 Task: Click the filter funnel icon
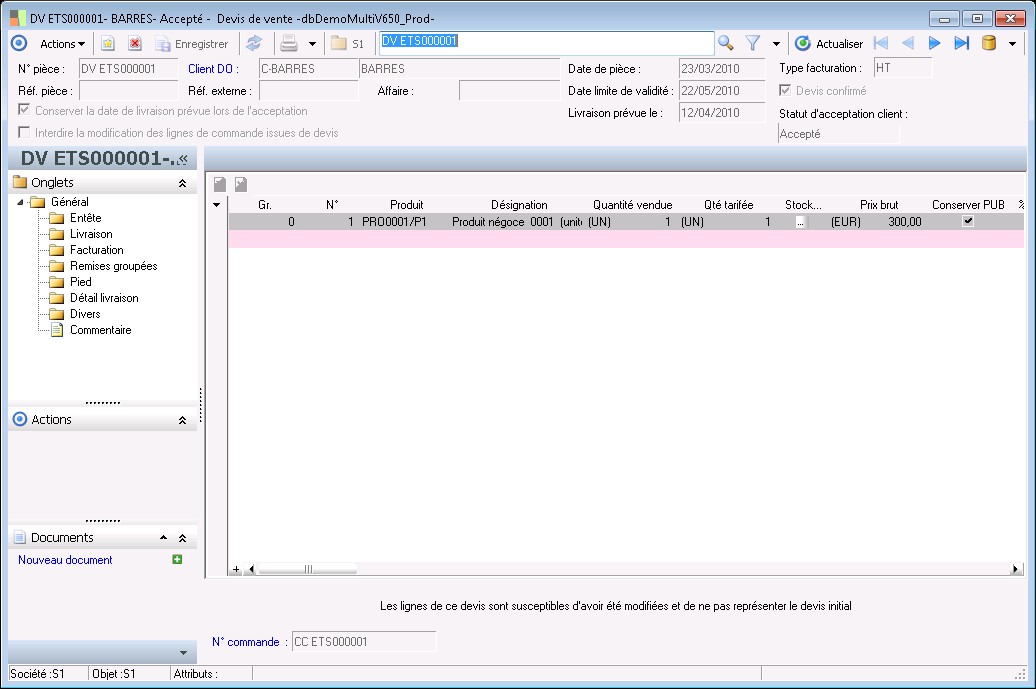[x=753, y=43]
